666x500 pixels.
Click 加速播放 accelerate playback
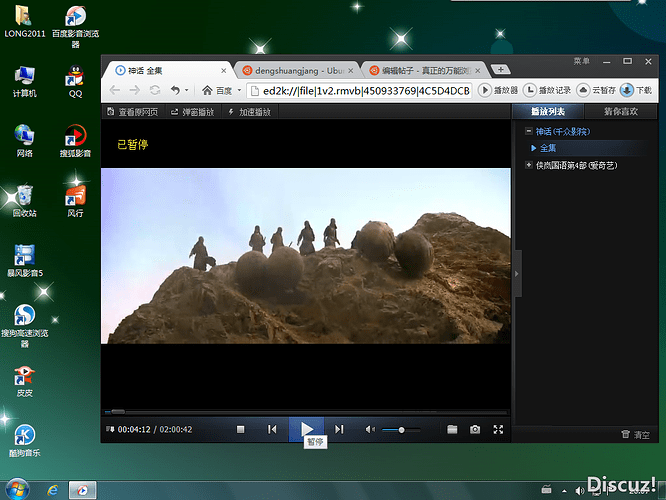249,112
